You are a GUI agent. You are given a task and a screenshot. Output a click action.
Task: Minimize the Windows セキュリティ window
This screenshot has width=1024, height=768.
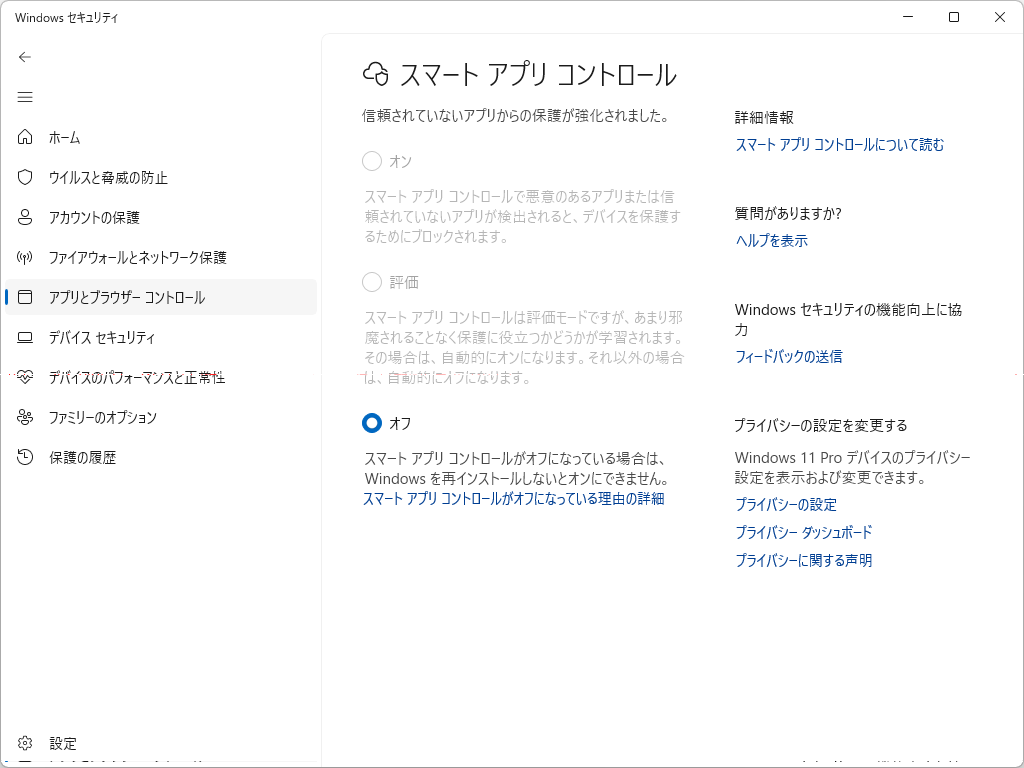(908, 18)
